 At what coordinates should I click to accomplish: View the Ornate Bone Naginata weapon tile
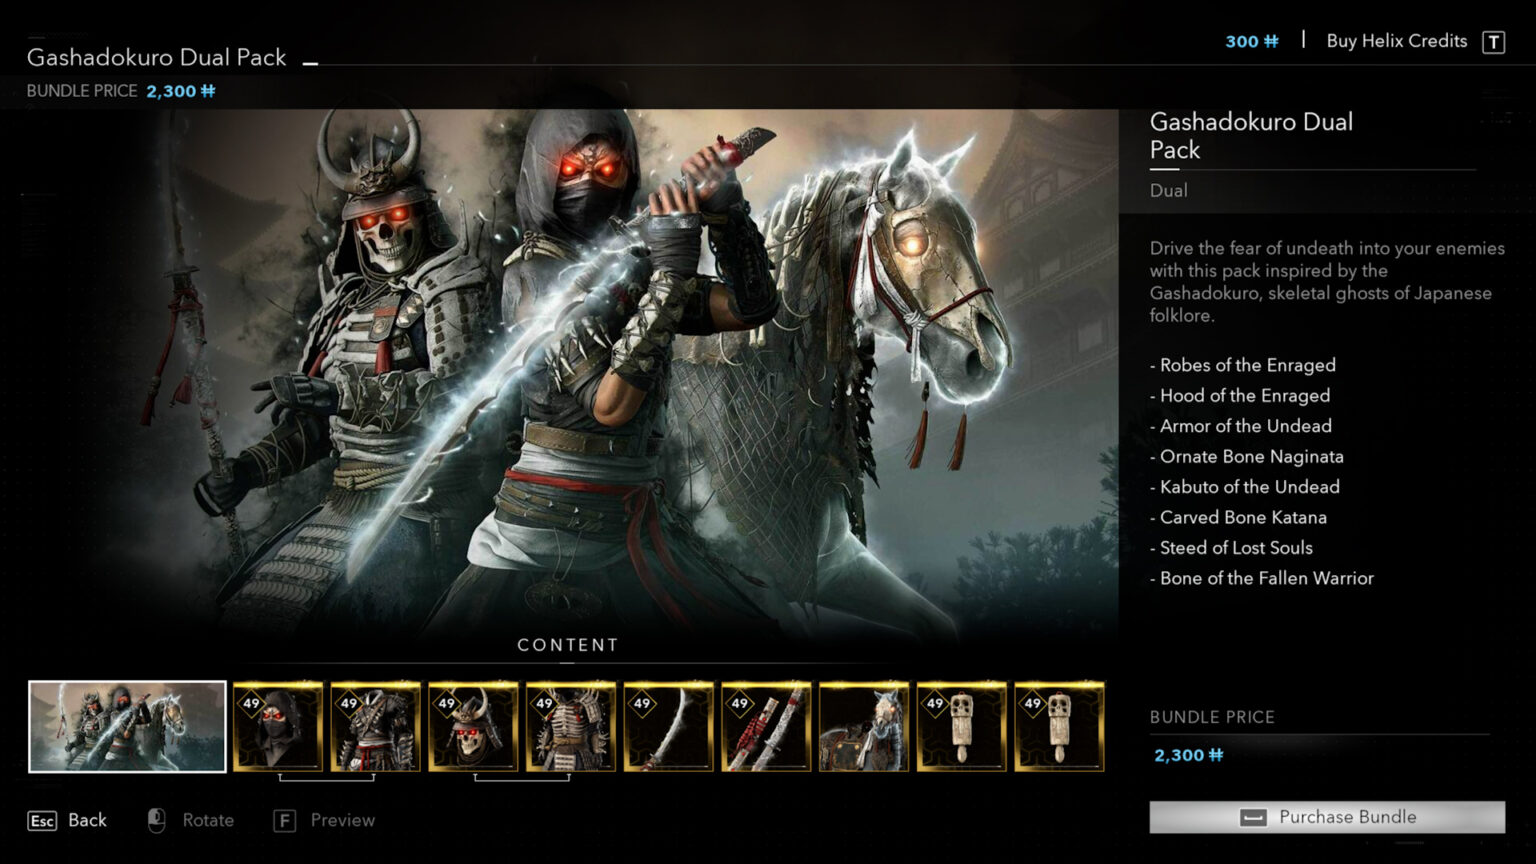[x=668, y=725]
